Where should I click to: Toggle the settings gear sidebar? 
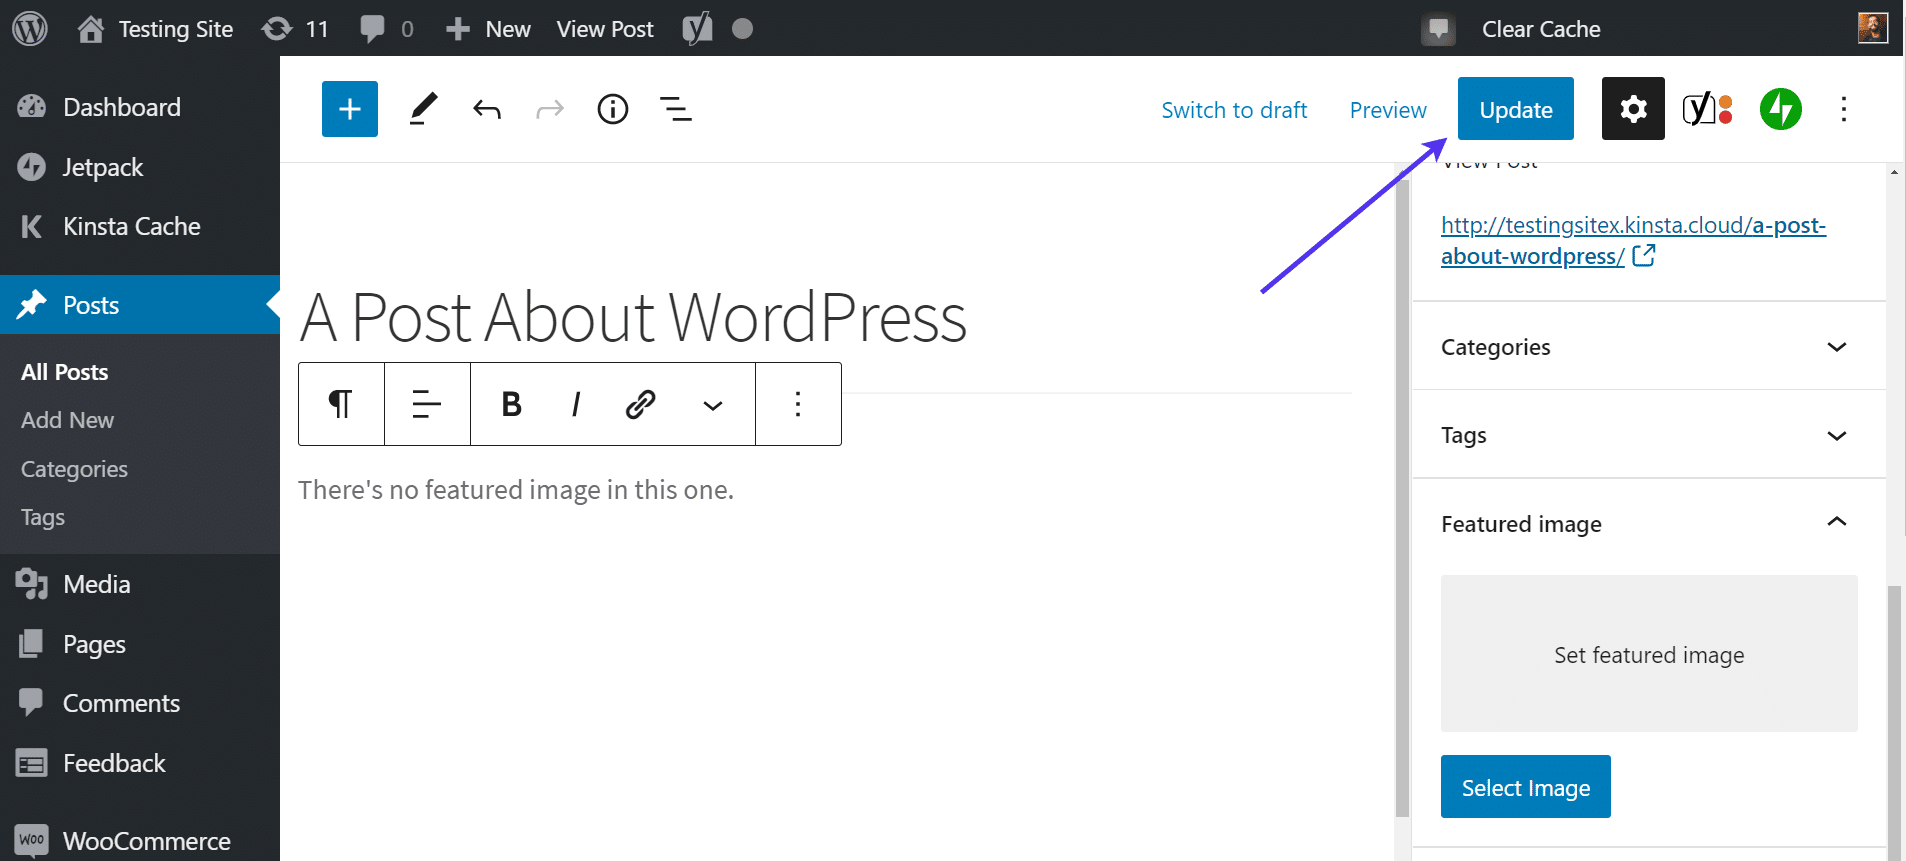[x=1632, y=109]
